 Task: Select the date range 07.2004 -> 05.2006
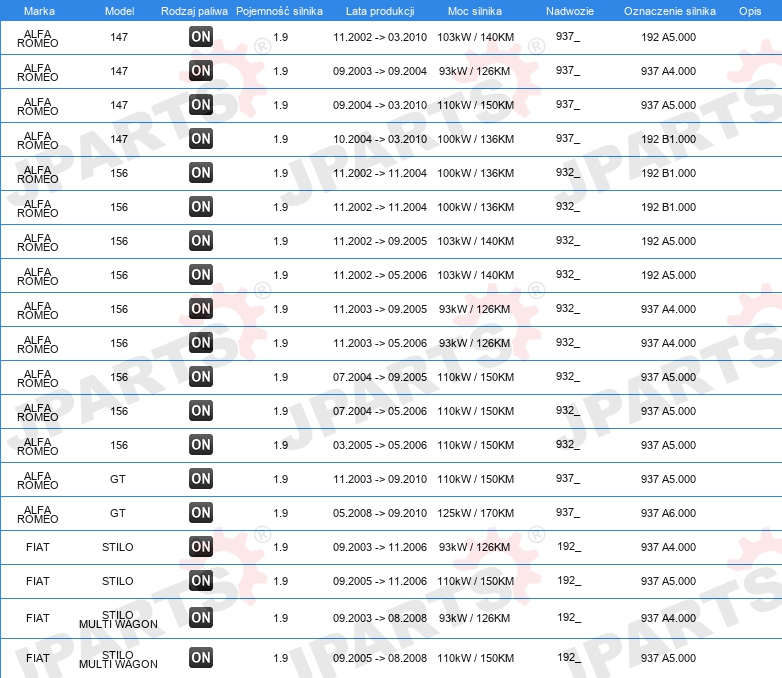380,411
